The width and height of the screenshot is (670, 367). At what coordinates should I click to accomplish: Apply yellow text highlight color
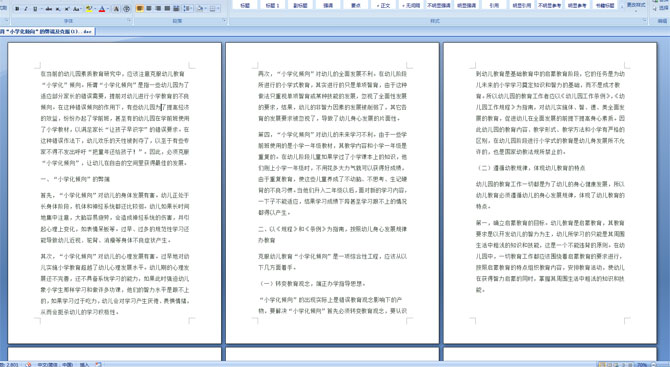click(89, 9)
